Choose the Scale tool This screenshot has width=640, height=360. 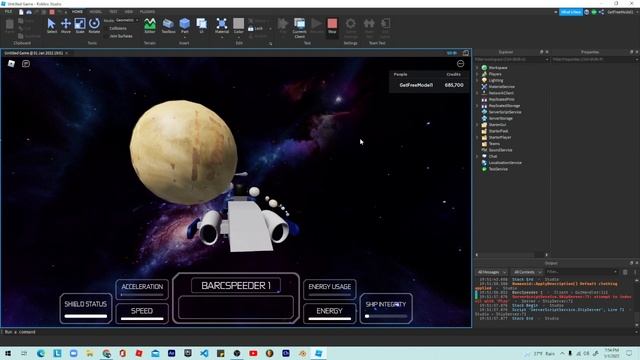tap(80, 25)
